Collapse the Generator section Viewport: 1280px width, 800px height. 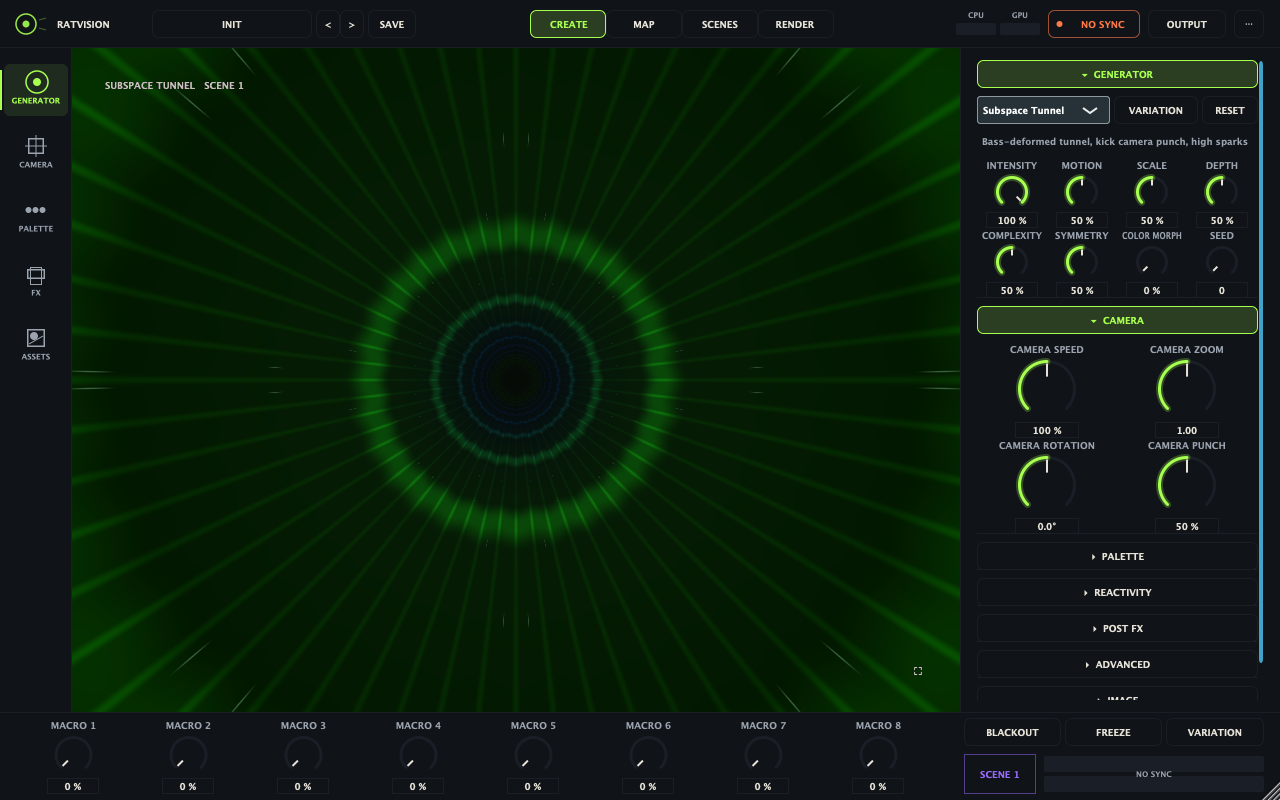[1117, 74]
